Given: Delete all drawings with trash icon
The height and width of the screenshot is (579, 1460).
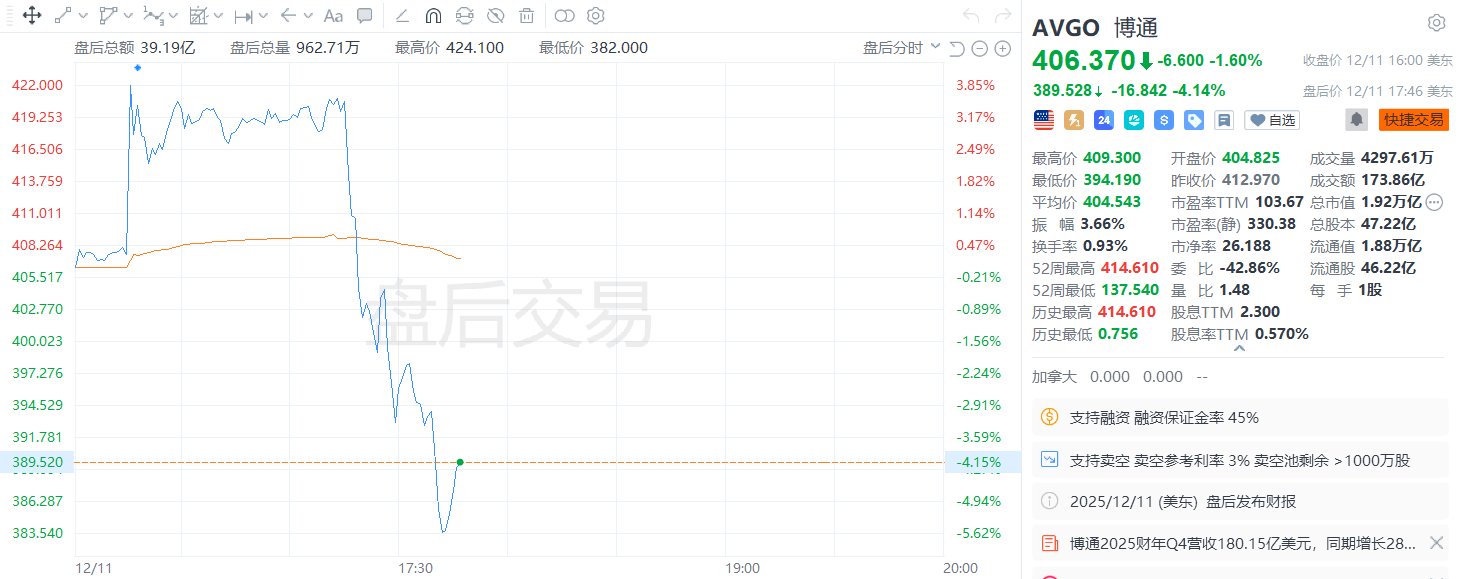Looking at the screenshot, I should click(x=526, y=16).
